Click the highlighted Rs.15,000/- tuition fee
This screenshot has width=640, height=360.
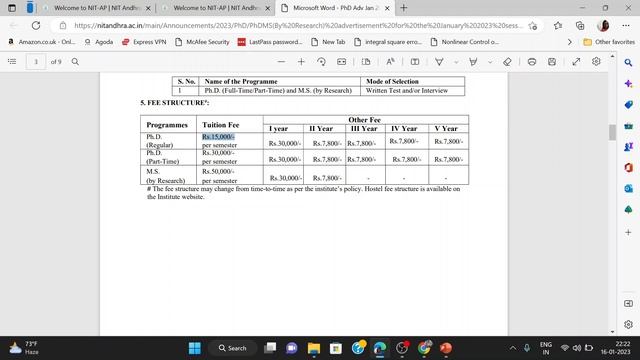click(218, 137)
